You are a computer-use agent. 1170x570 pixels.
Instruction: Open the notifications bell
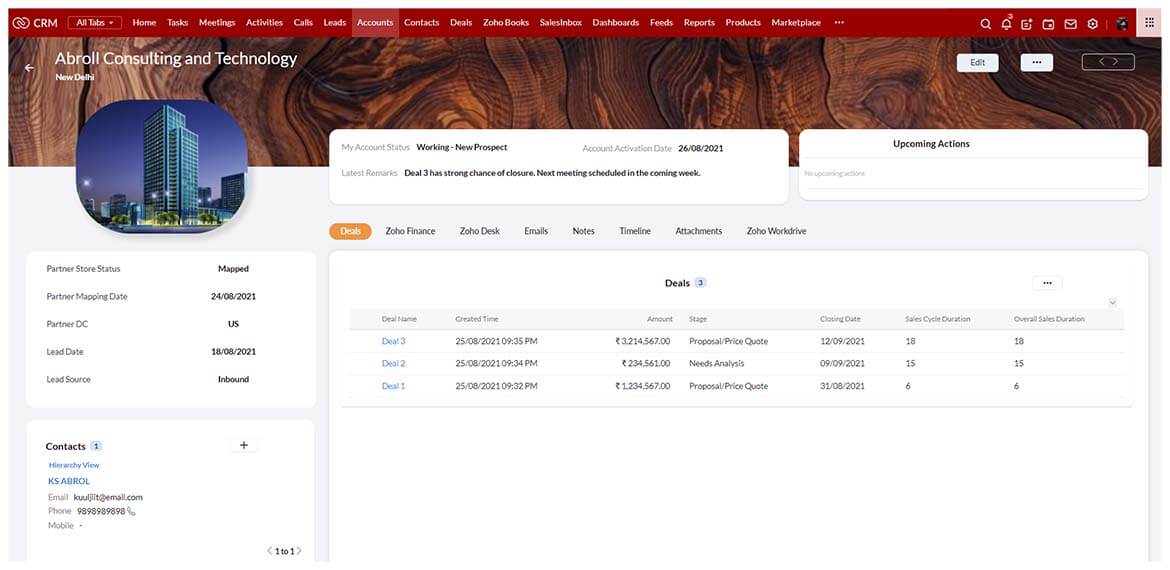click(1006, 23)
